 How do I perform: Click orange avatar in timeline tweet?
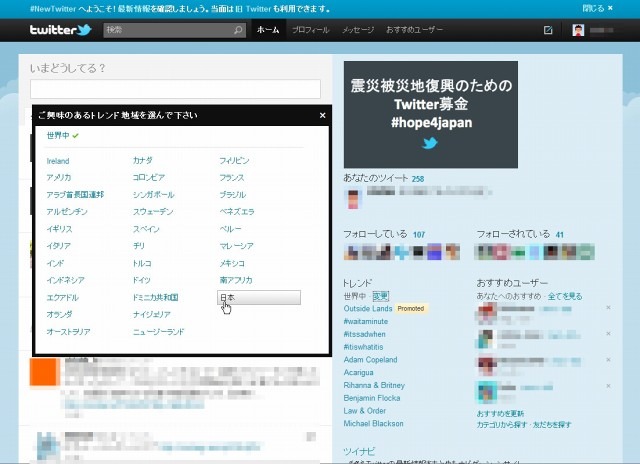[45, 372]
